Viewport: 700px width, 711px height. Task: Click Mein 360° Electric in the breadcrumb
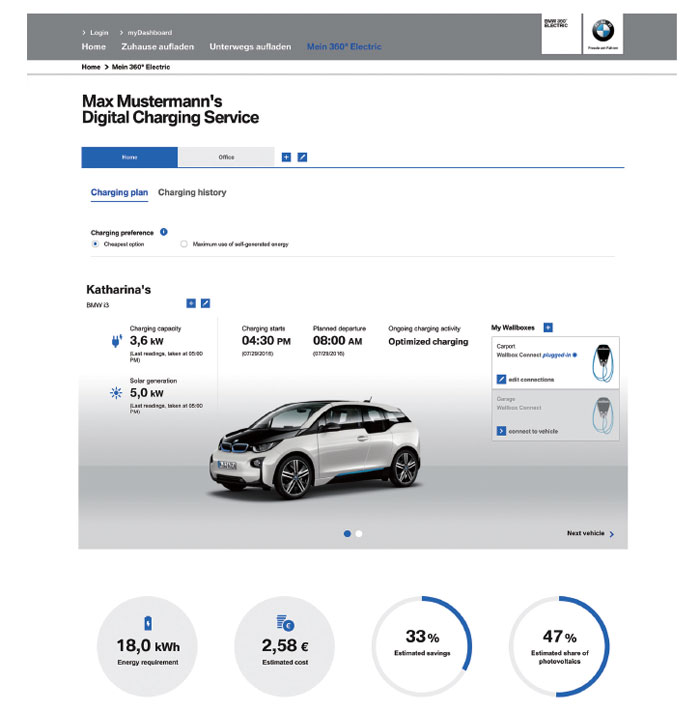pyautogui.click(x=141, y=67)
